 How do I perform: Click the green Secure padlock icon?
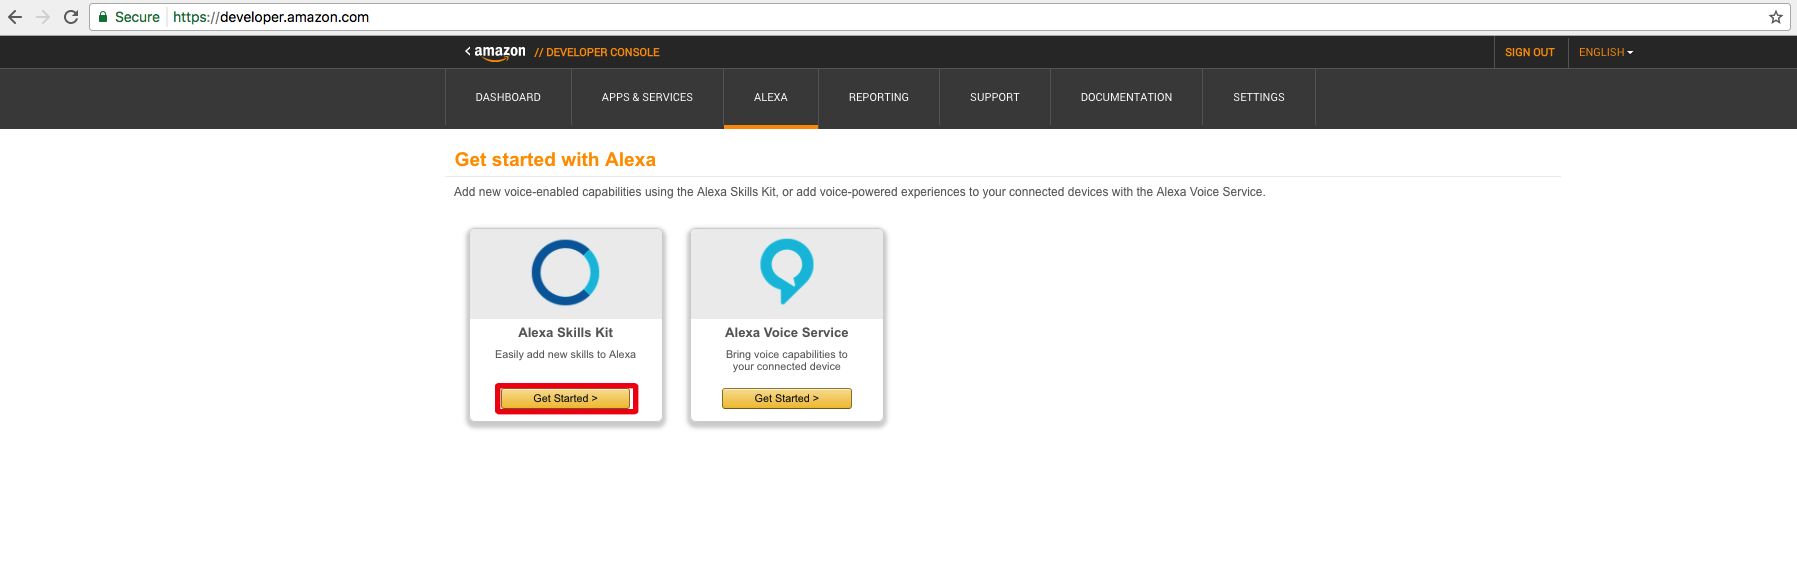tap(103, 17)
